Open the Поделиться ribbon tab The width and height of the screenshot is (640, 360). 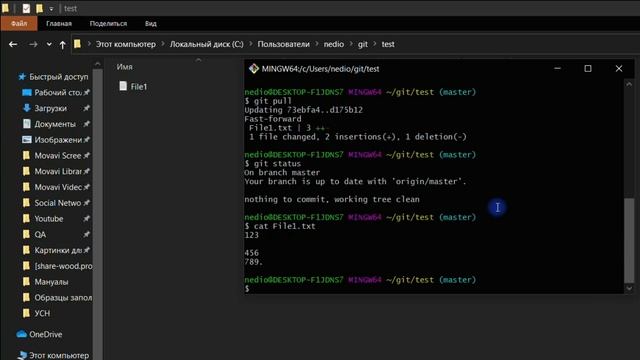108,24
